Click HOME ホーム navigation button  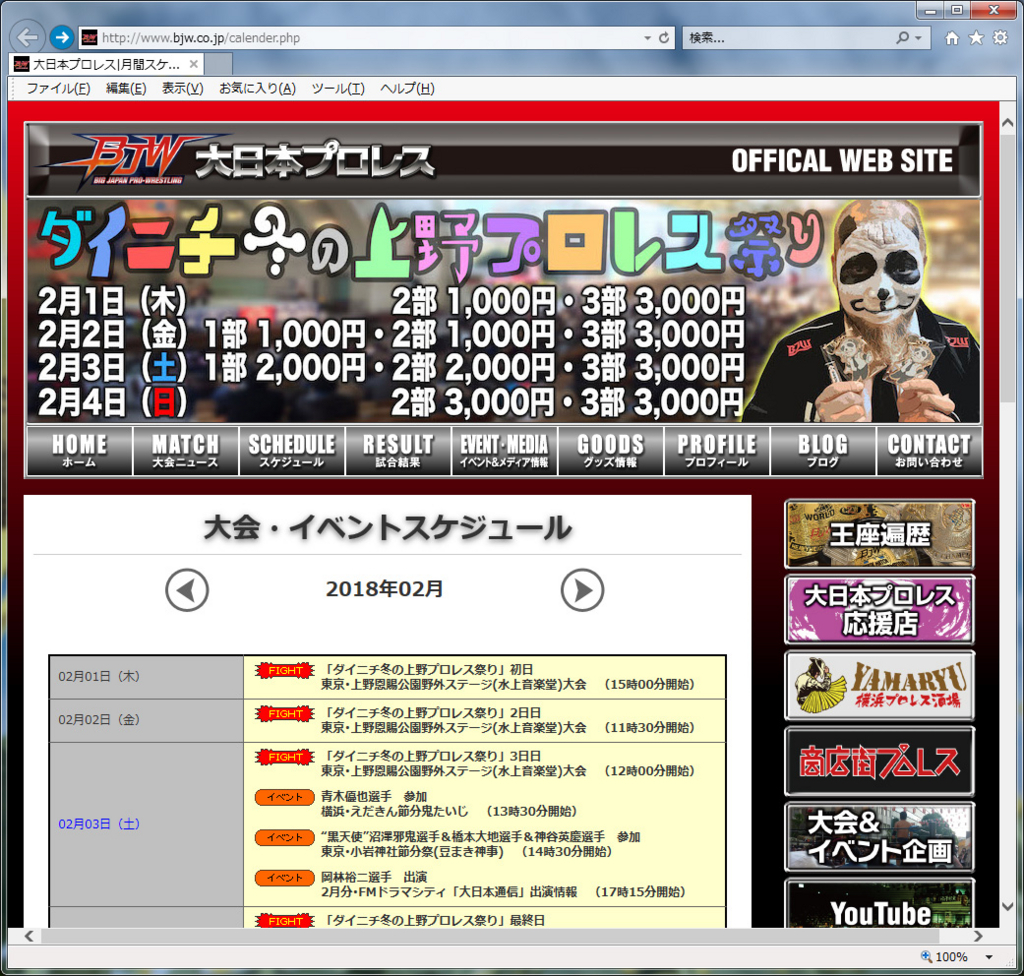[x=79, y=451]
